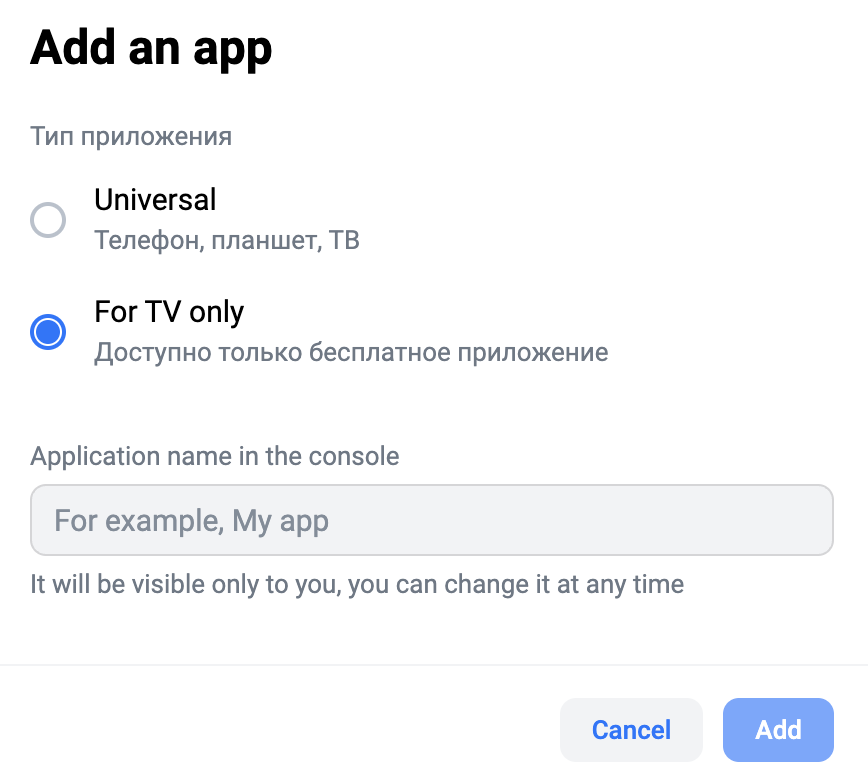Click the Телефон, планшет, ТВ description

[x=227, y=241]
